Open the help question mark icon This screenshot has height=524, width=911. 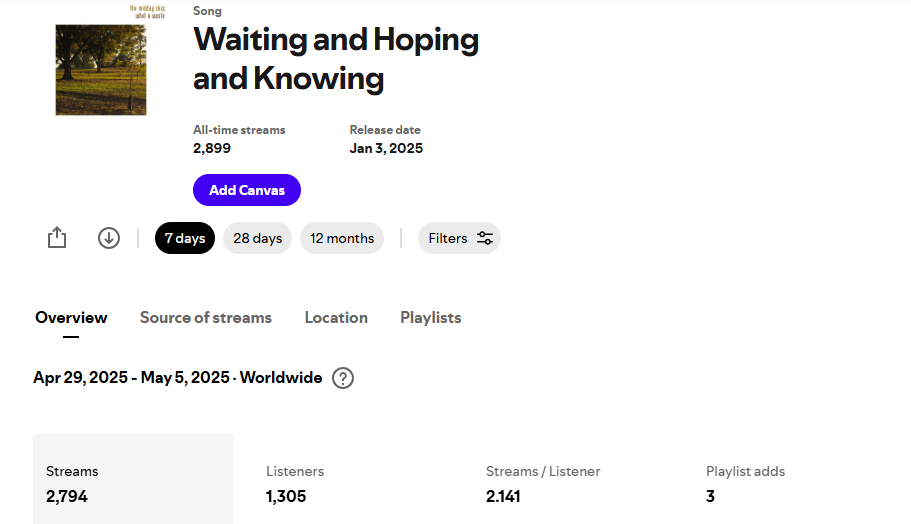click(x=343, y=378)
